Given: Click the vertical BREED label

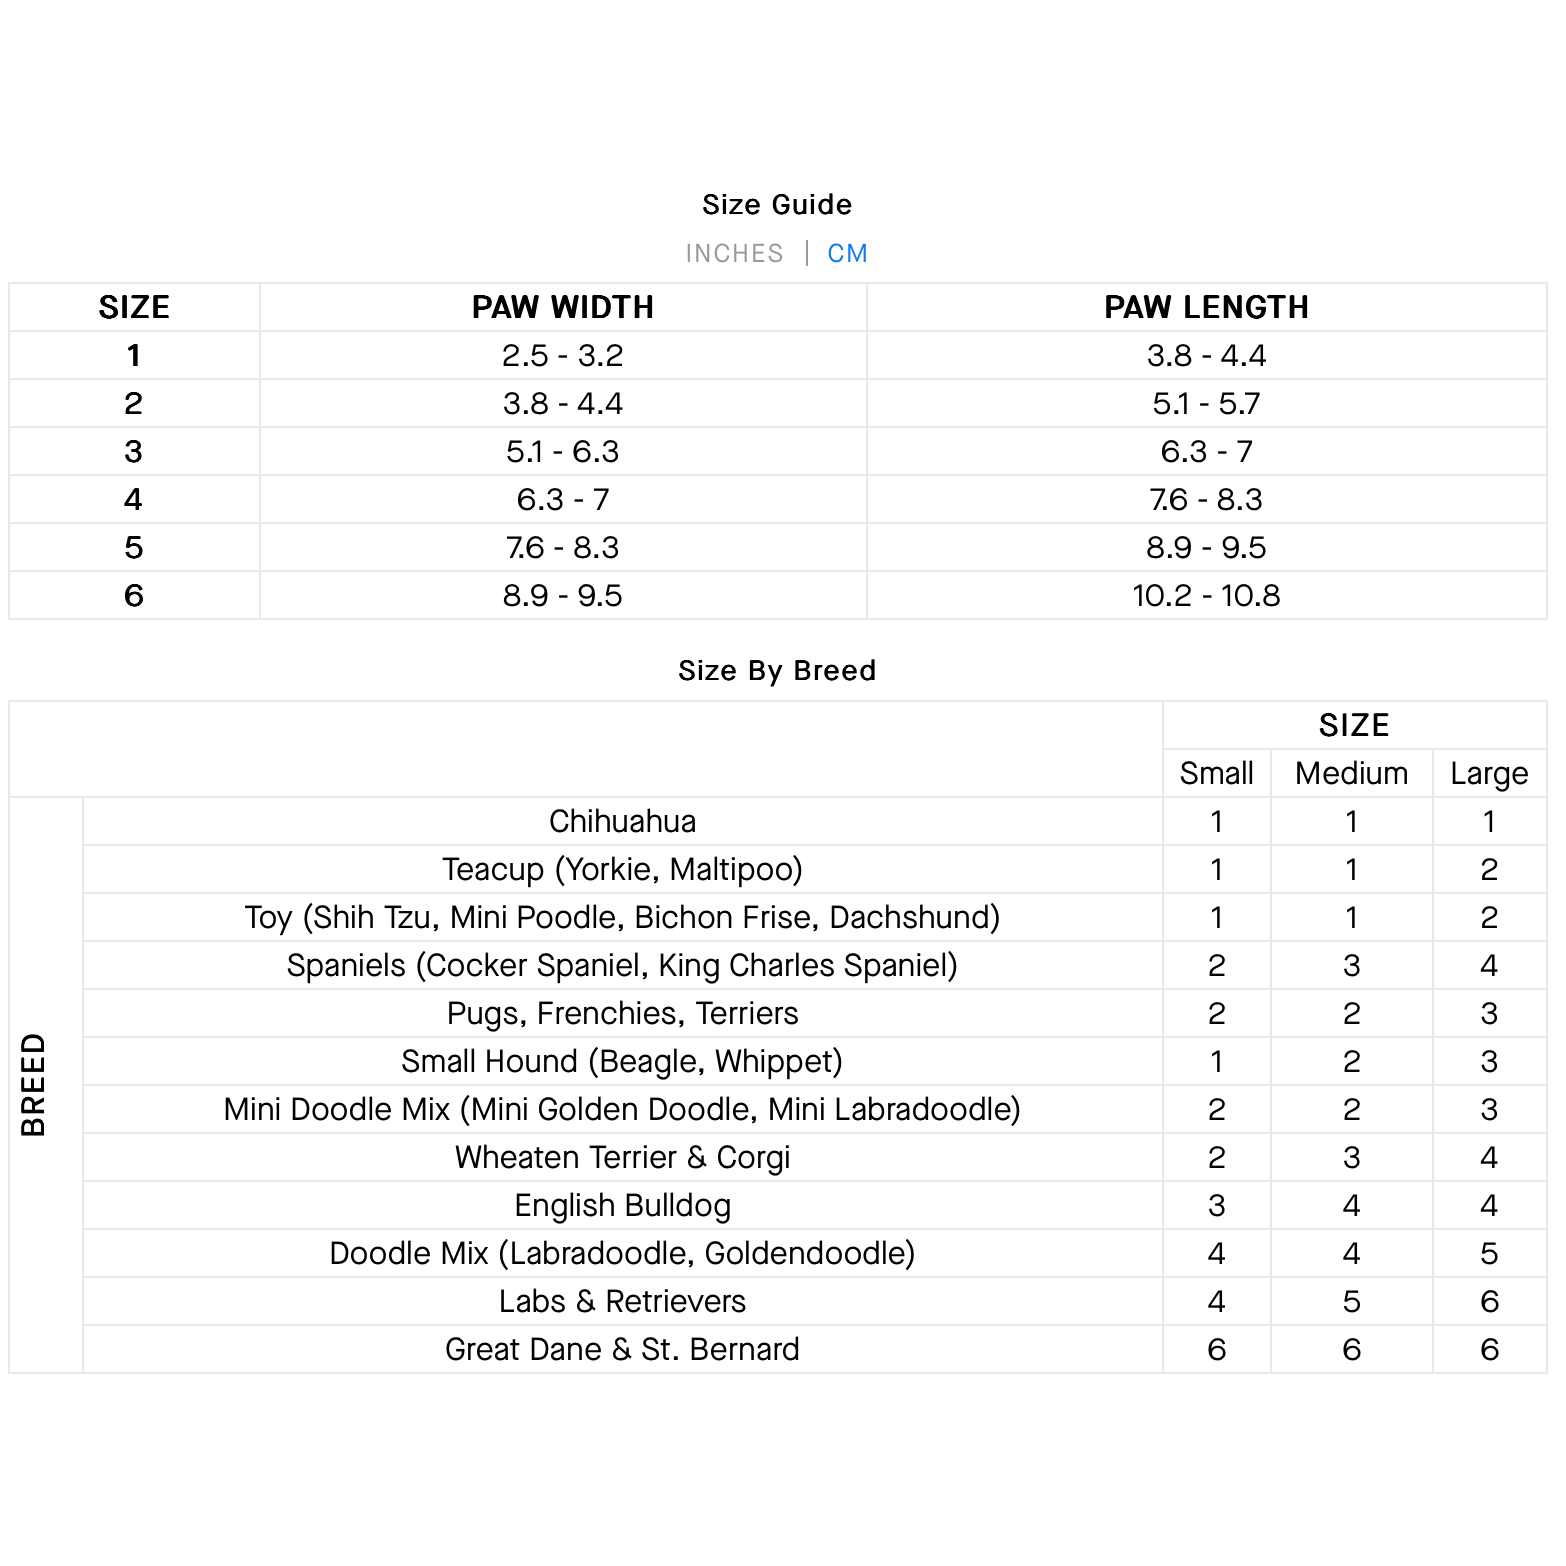Looking at the screenshot, I should [34, 1084].
